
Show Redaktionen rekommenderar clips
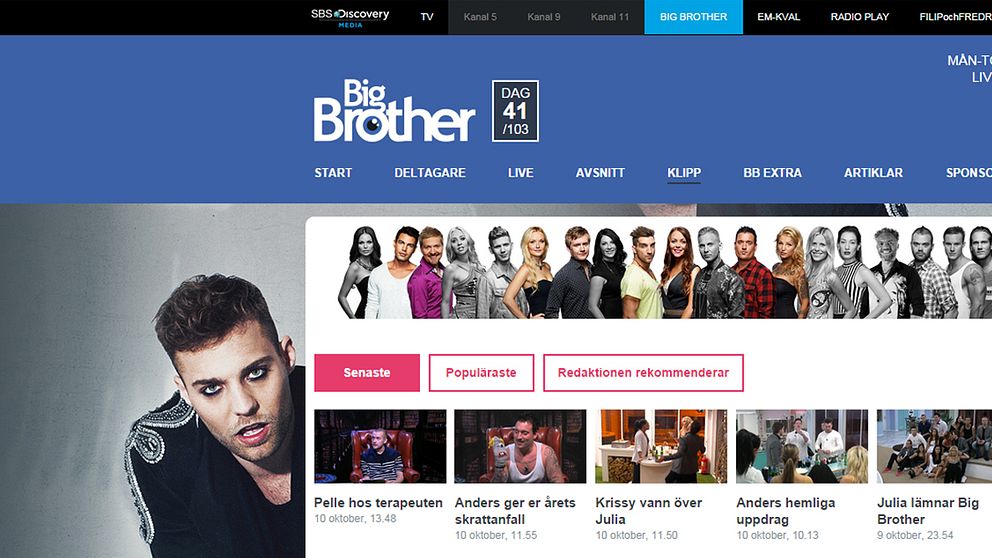point(643,373)
